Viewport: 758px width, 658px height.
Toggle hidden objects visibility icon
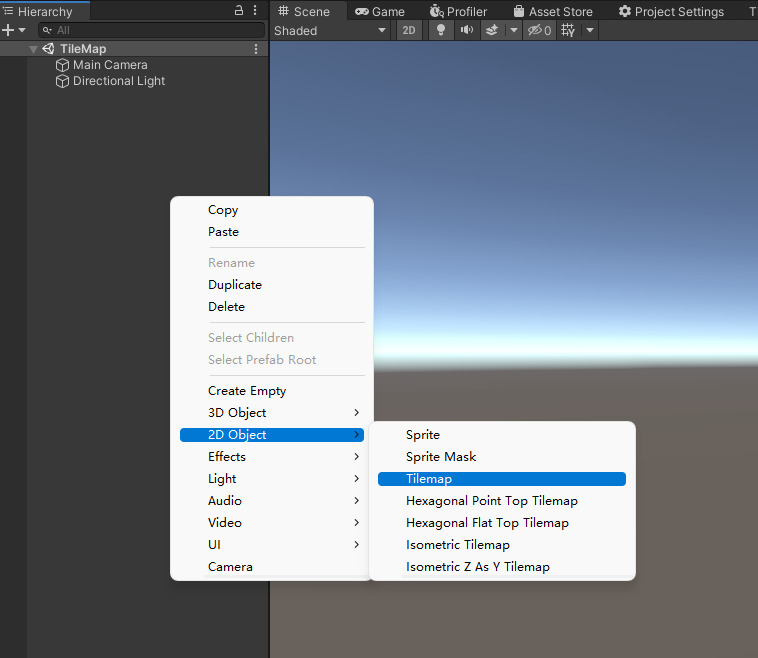point(539,30)
